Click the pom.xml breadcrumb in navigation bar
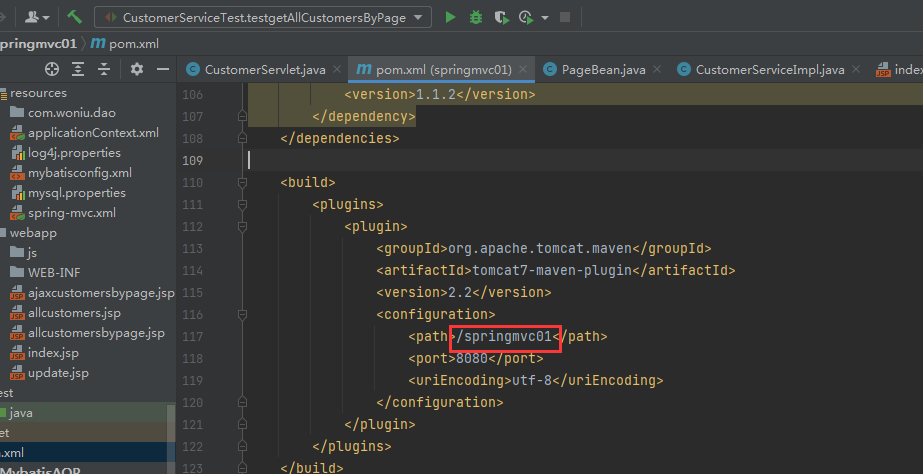The width and height of the screenshot is (923, 474). click(x=125, y=44)
